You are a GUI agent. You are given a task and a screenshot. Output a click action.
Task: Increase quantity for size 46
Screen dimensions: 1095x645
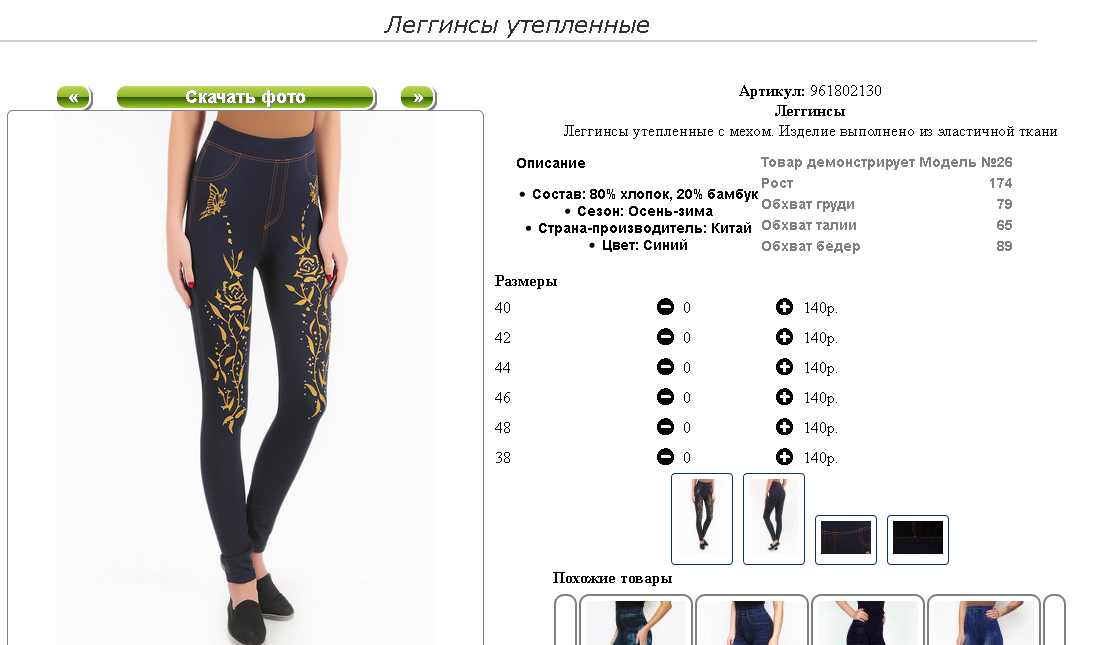point(784,397)
